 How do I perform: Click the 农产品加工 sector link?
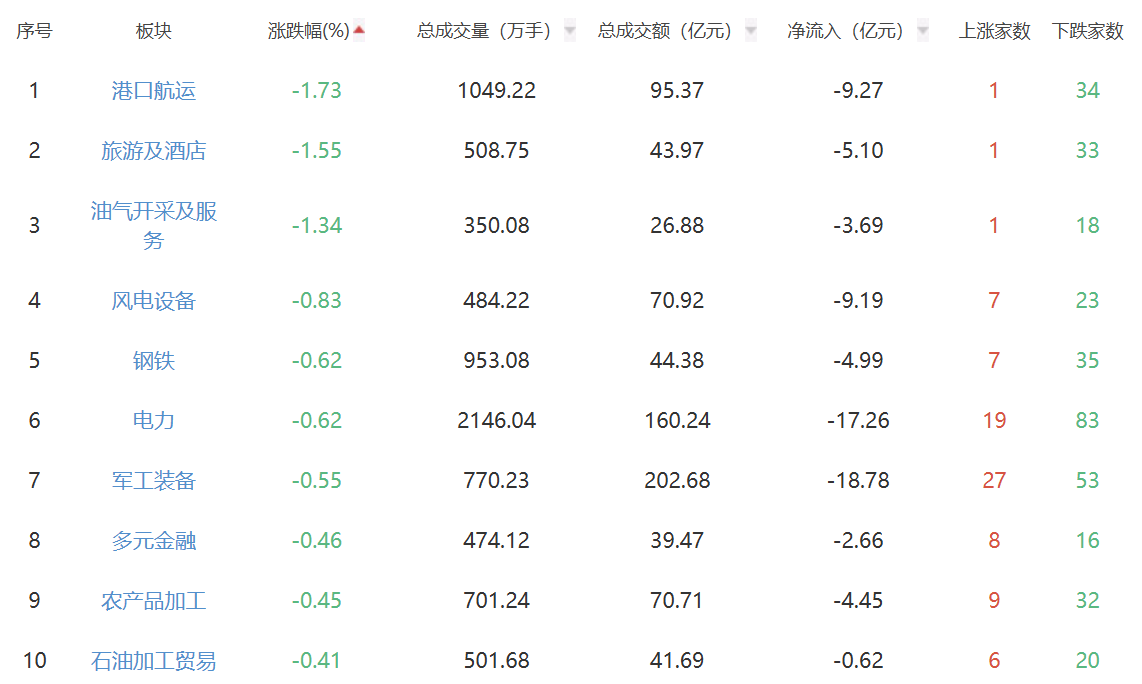click(x=154, y=600)
